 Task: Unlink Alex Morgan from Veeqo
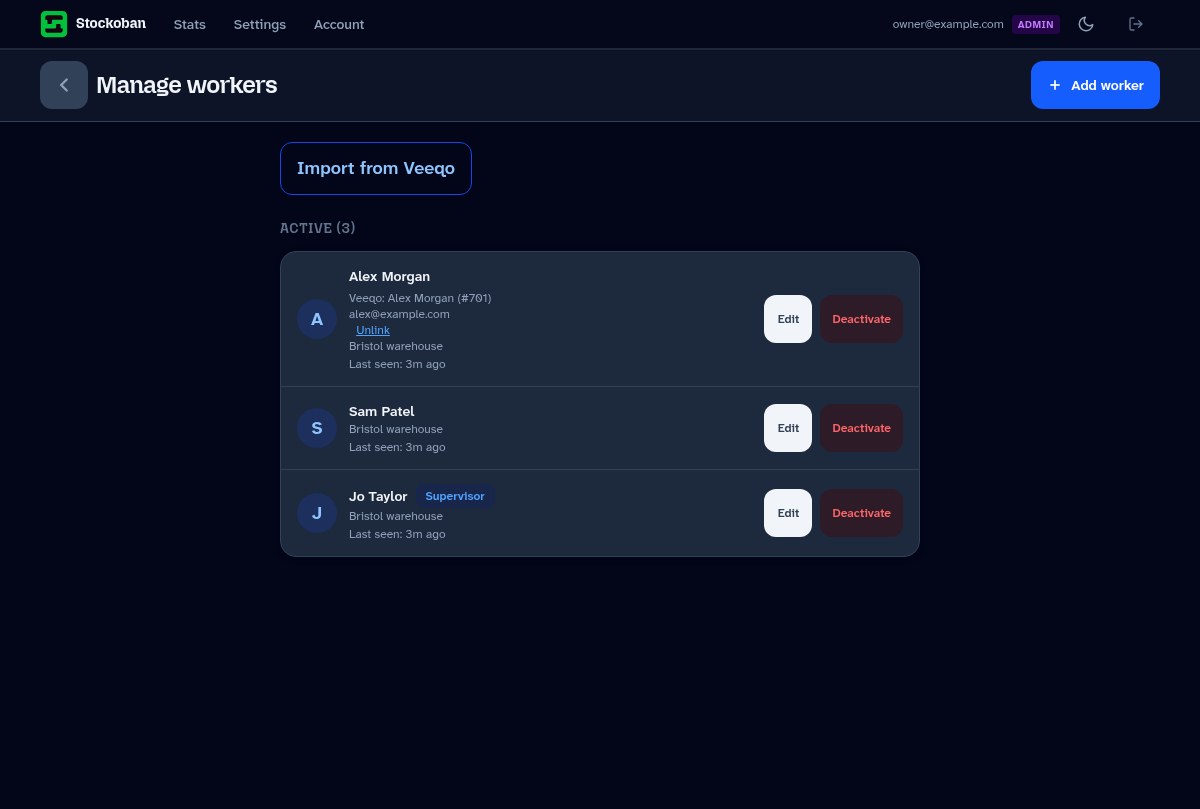click(373, 330)
